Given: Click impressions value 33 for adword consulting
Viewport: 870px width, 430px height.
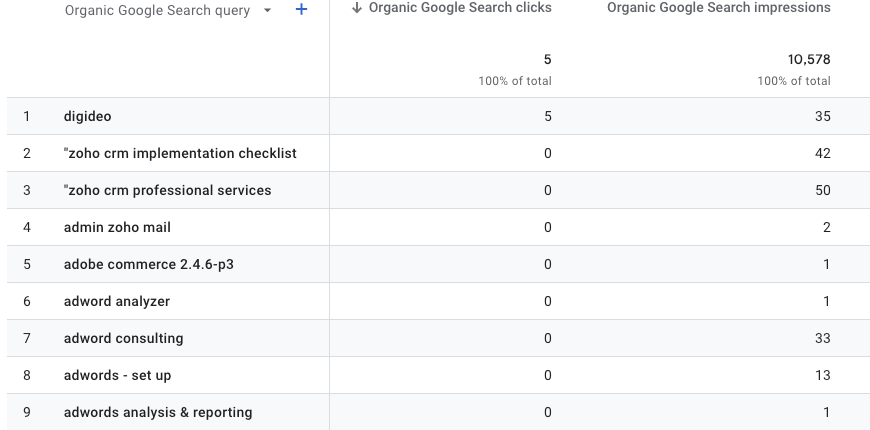Looking at the screenshot, I should 823,338.
